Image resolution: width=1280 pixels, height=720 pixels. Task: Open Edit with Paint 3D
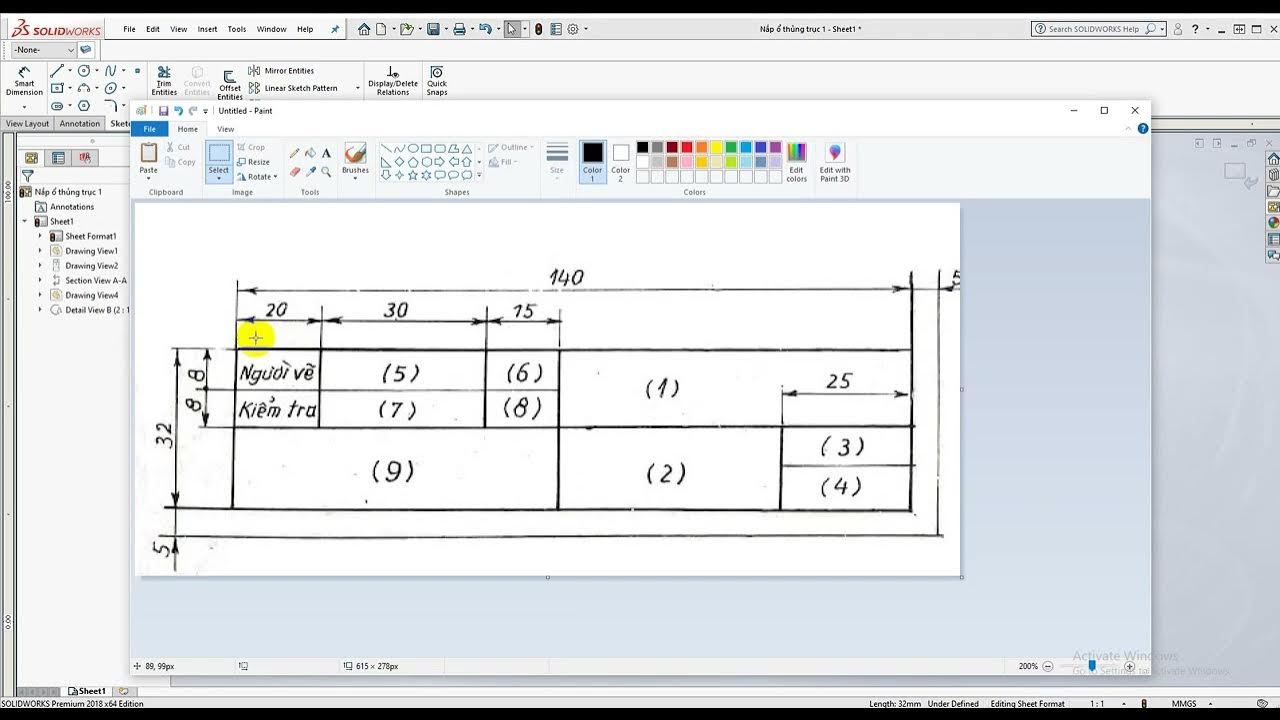835,162
